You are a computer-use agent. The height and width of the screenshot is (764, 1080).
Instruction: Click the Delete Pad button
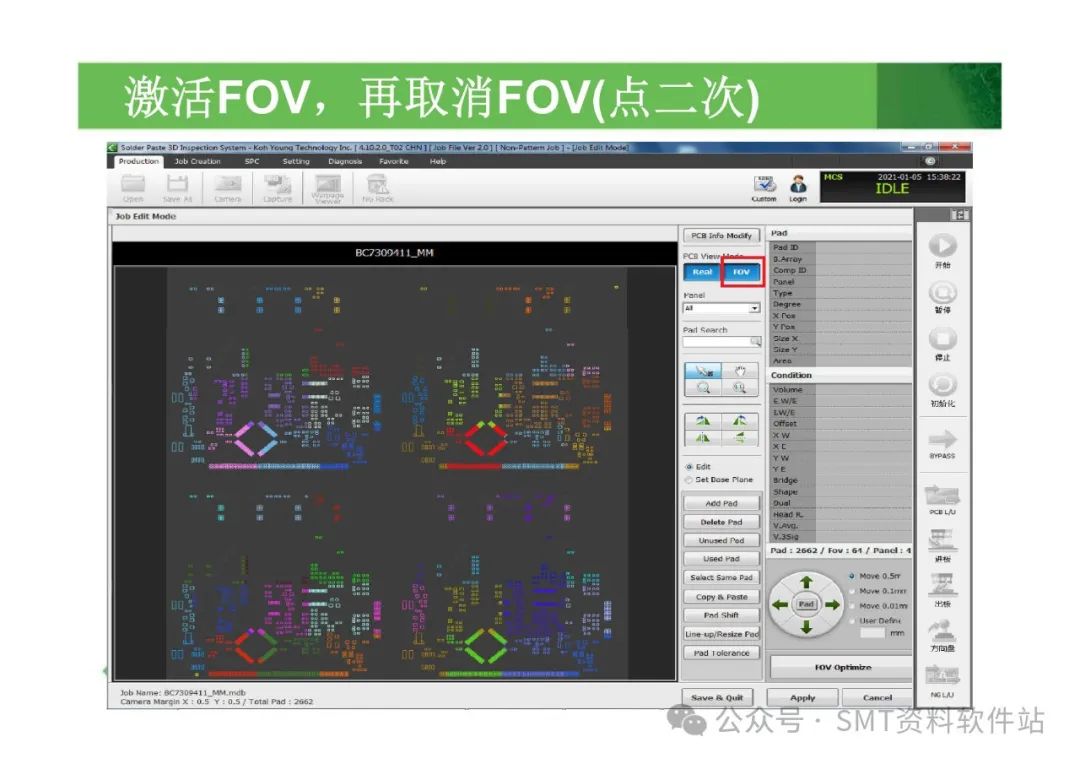(x=721, y=522)
